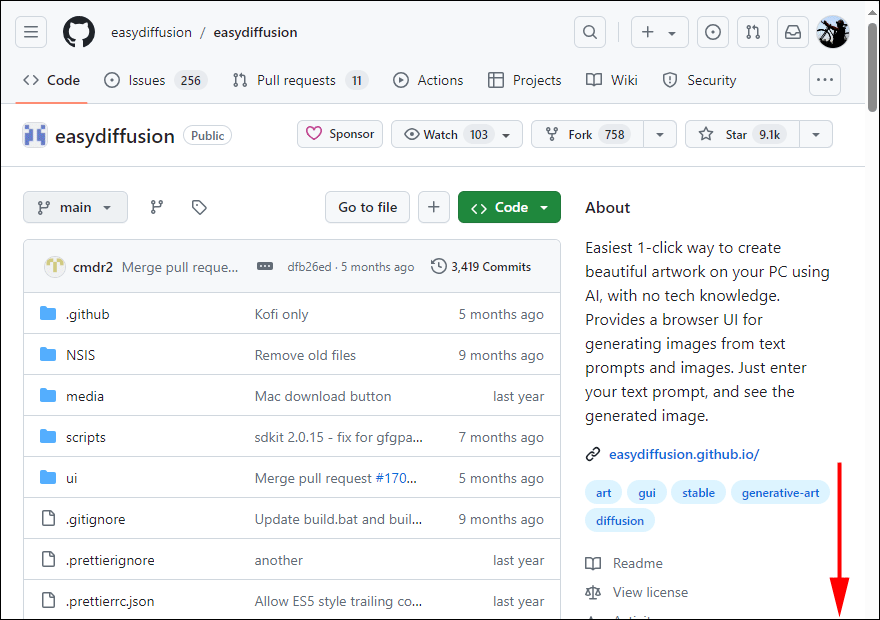Open 'Mac download button' commit message
The width and height of the screenshot is (880, 620).
323,396
